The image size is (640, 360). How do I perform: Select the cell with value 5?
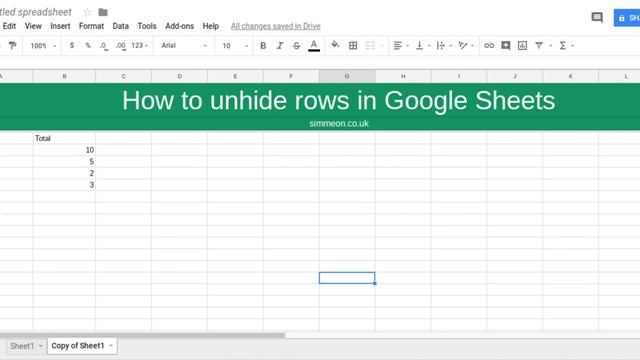pyautogui.click(x=64, y=162)
